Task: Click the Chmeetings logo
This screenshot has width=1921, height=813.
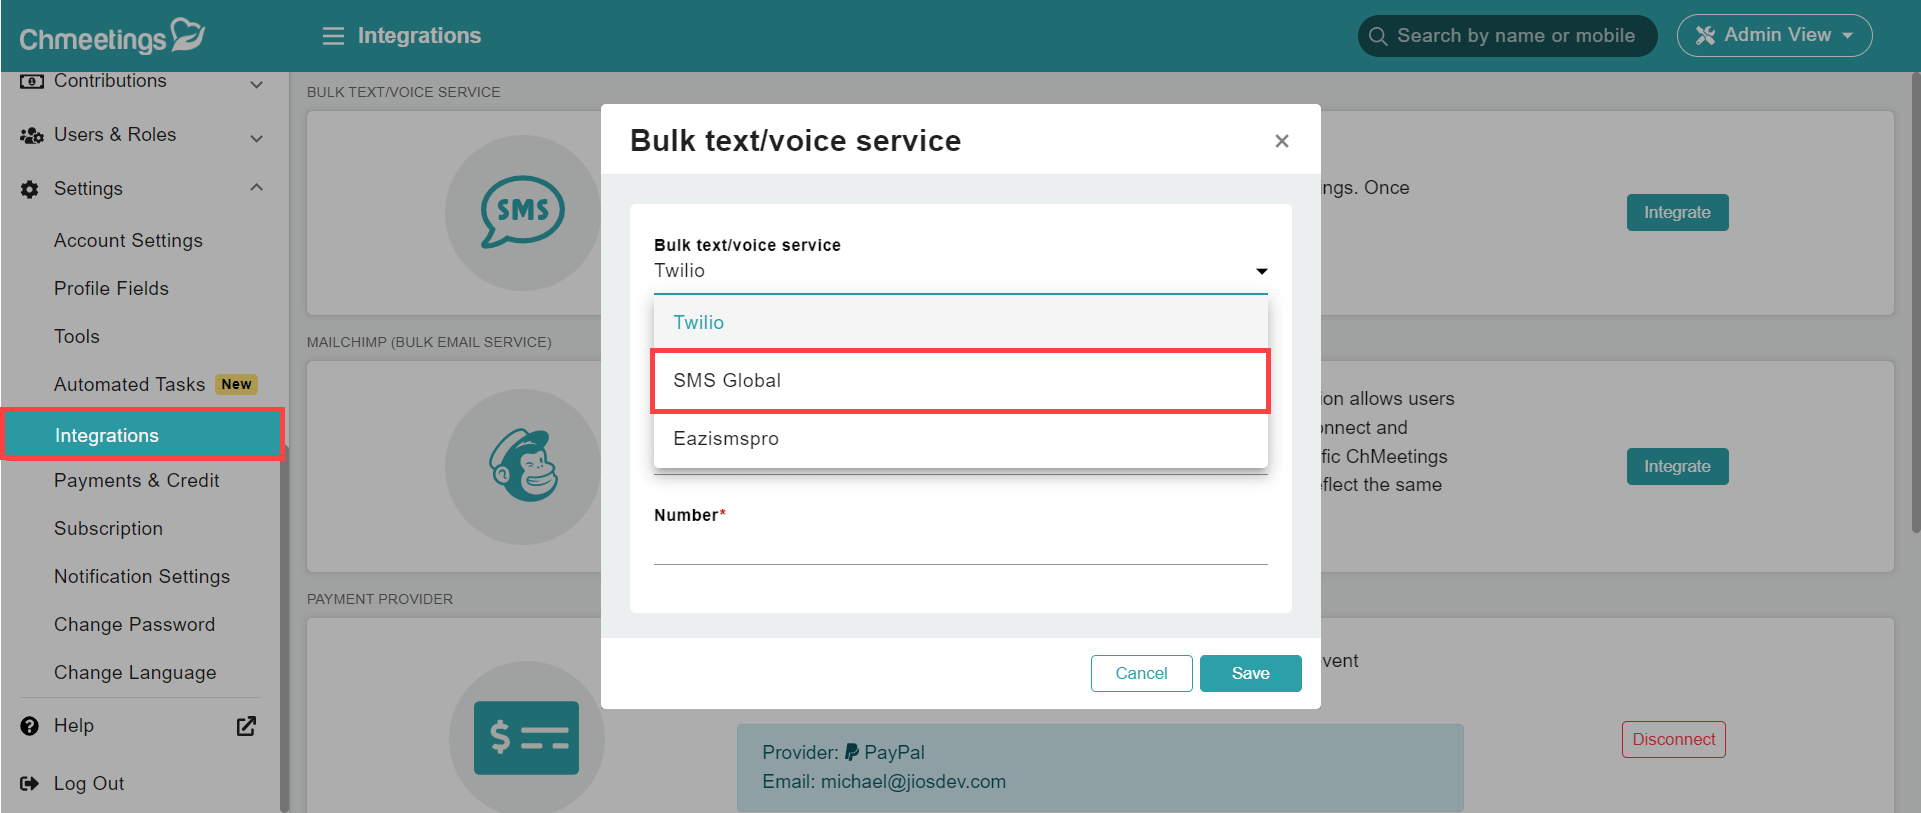Action: tap(112, 36)
